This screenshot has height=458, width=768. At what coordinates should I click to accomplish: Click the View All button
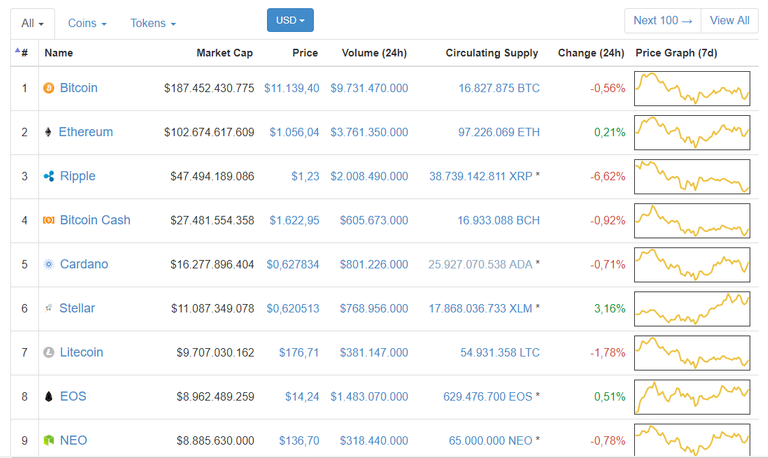(x=729, y=21)
